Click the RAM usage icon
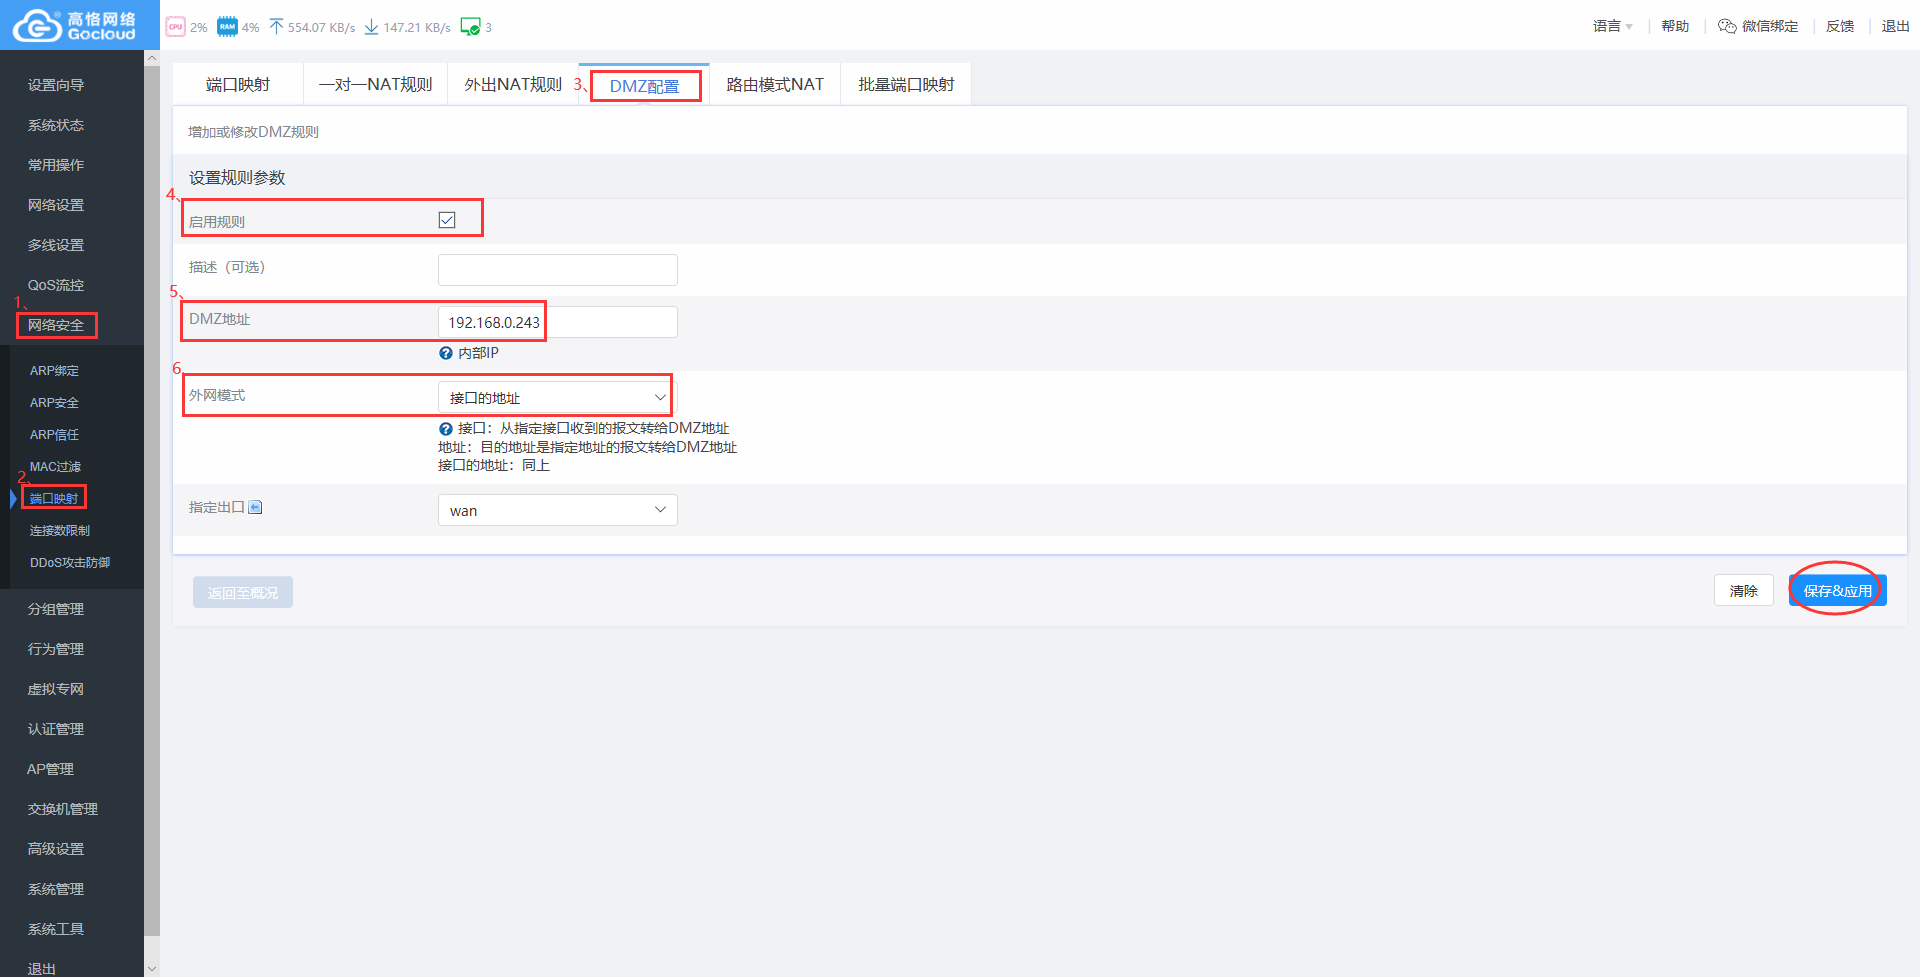 coord(227,27)
